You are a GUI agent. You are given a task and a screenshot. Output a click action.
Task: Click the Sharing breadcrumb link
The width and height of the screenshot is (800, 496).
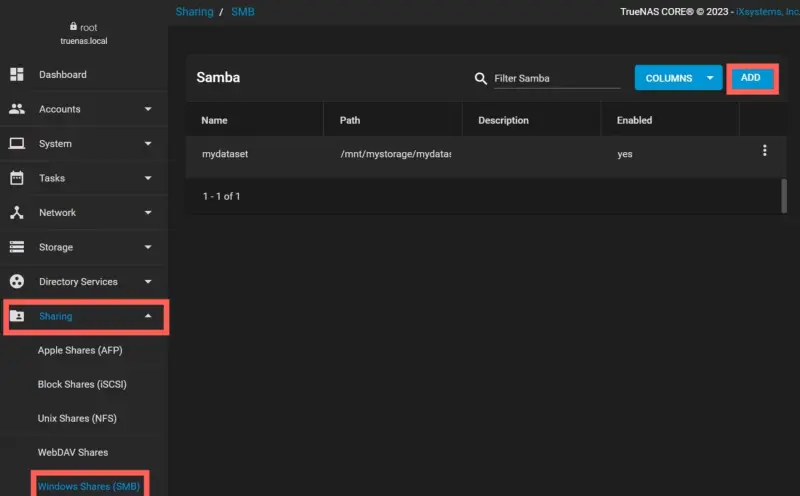tap(194, 12)
